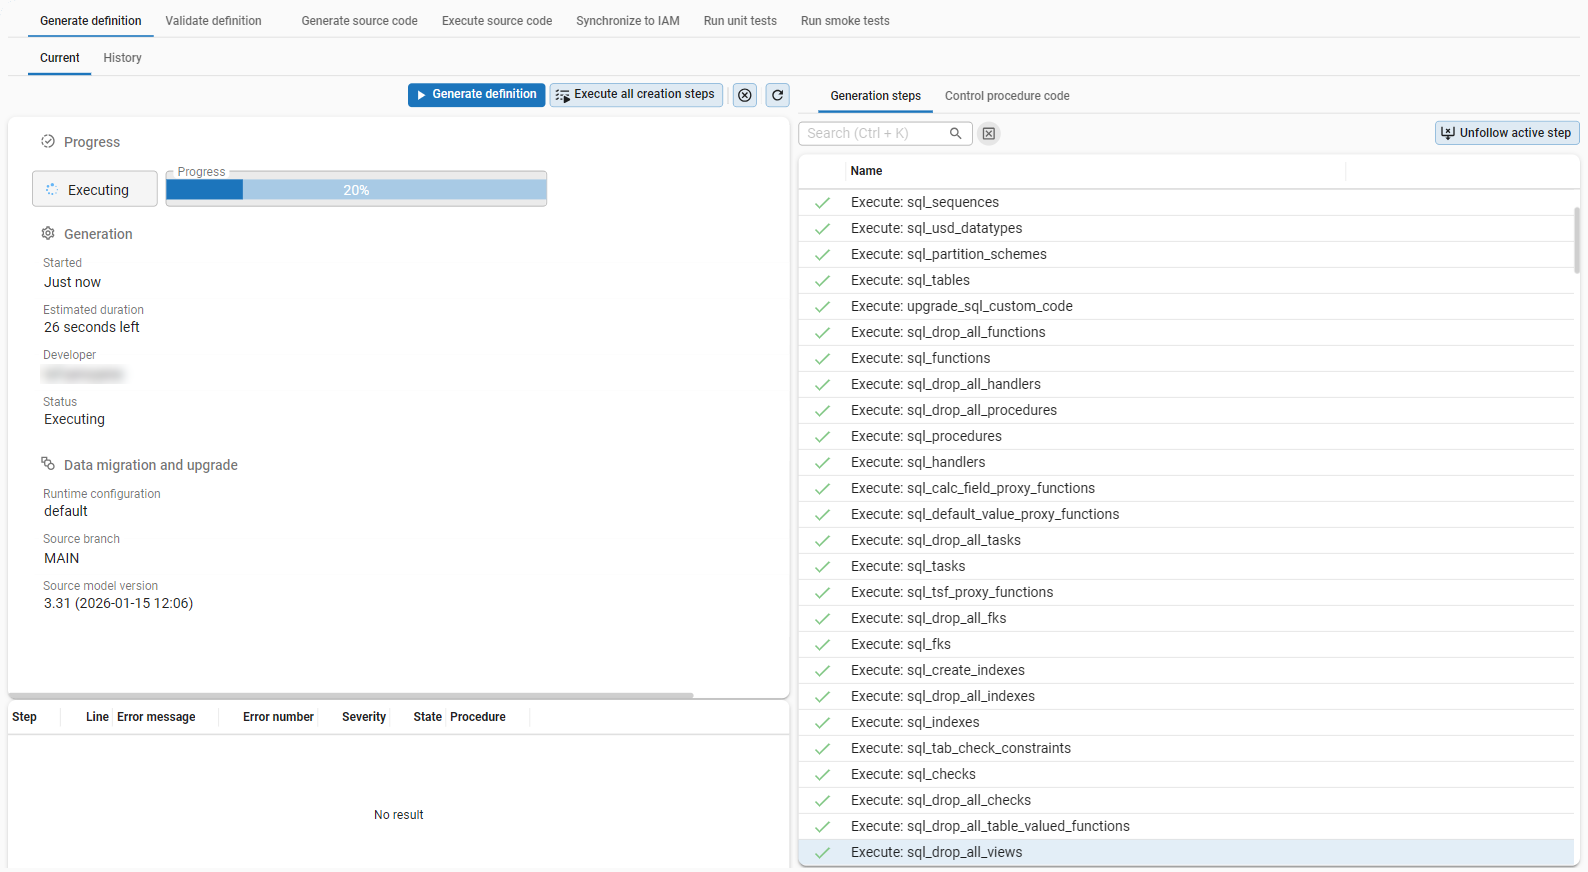Image resolution: width=1588 pixels, height=872 pixels.
Task: Click the cancel generation icon button
Action: coord(745,95)
